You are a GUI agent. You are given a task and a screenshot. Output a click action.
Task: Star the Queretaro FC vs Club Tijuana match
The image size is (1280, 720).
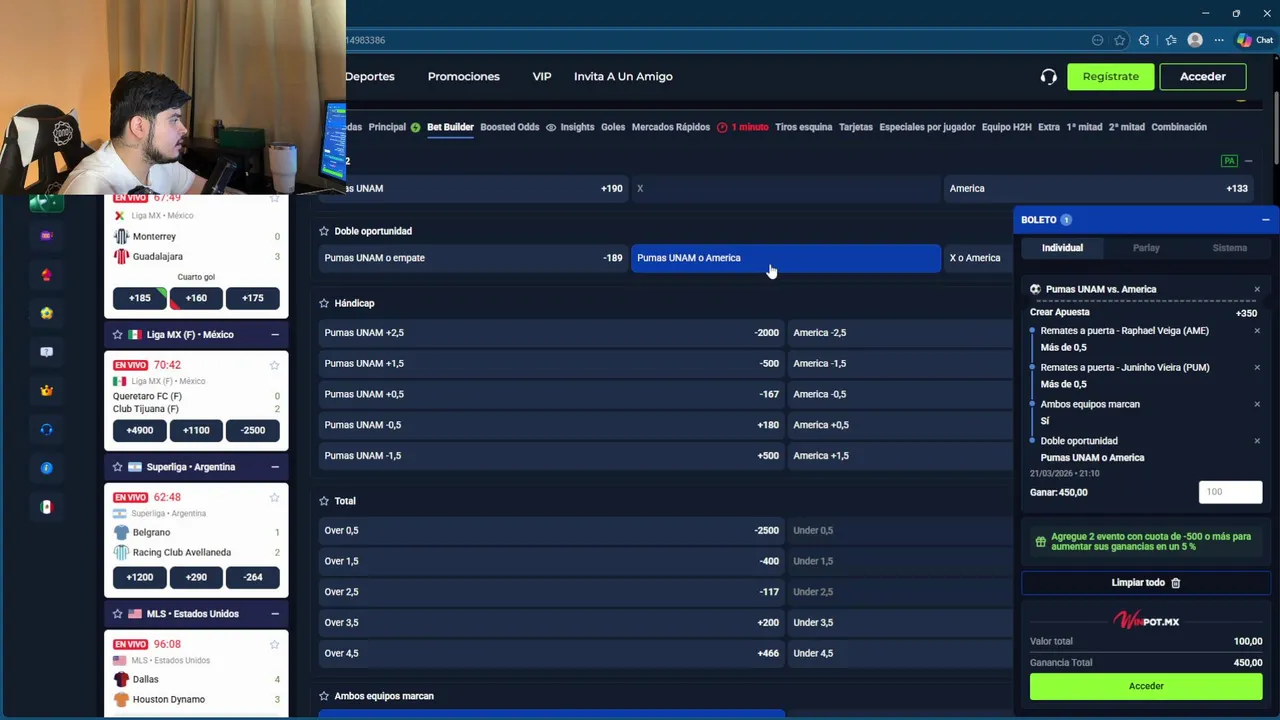[274, 365]
